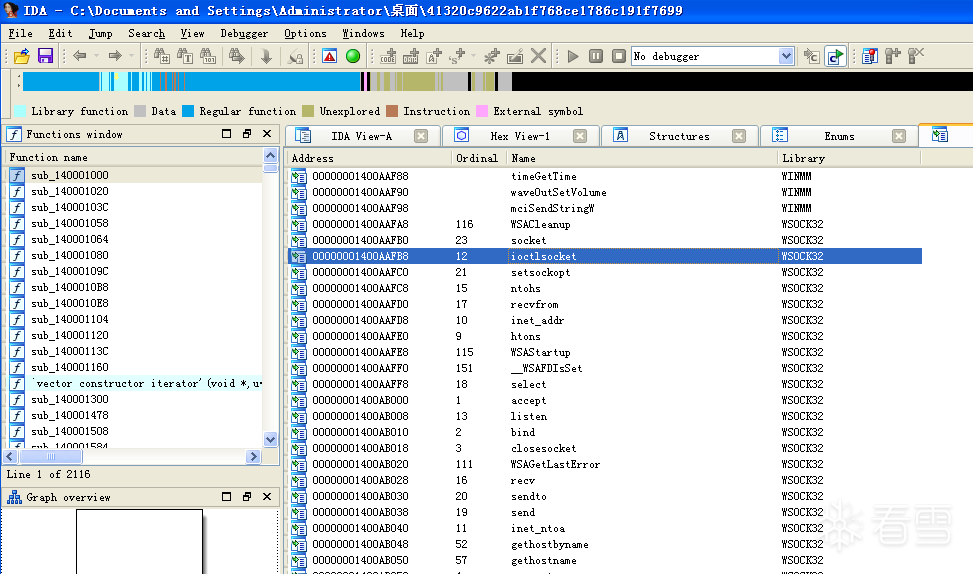Open the File menu
973x574 pixels.
tap(20, 34)
